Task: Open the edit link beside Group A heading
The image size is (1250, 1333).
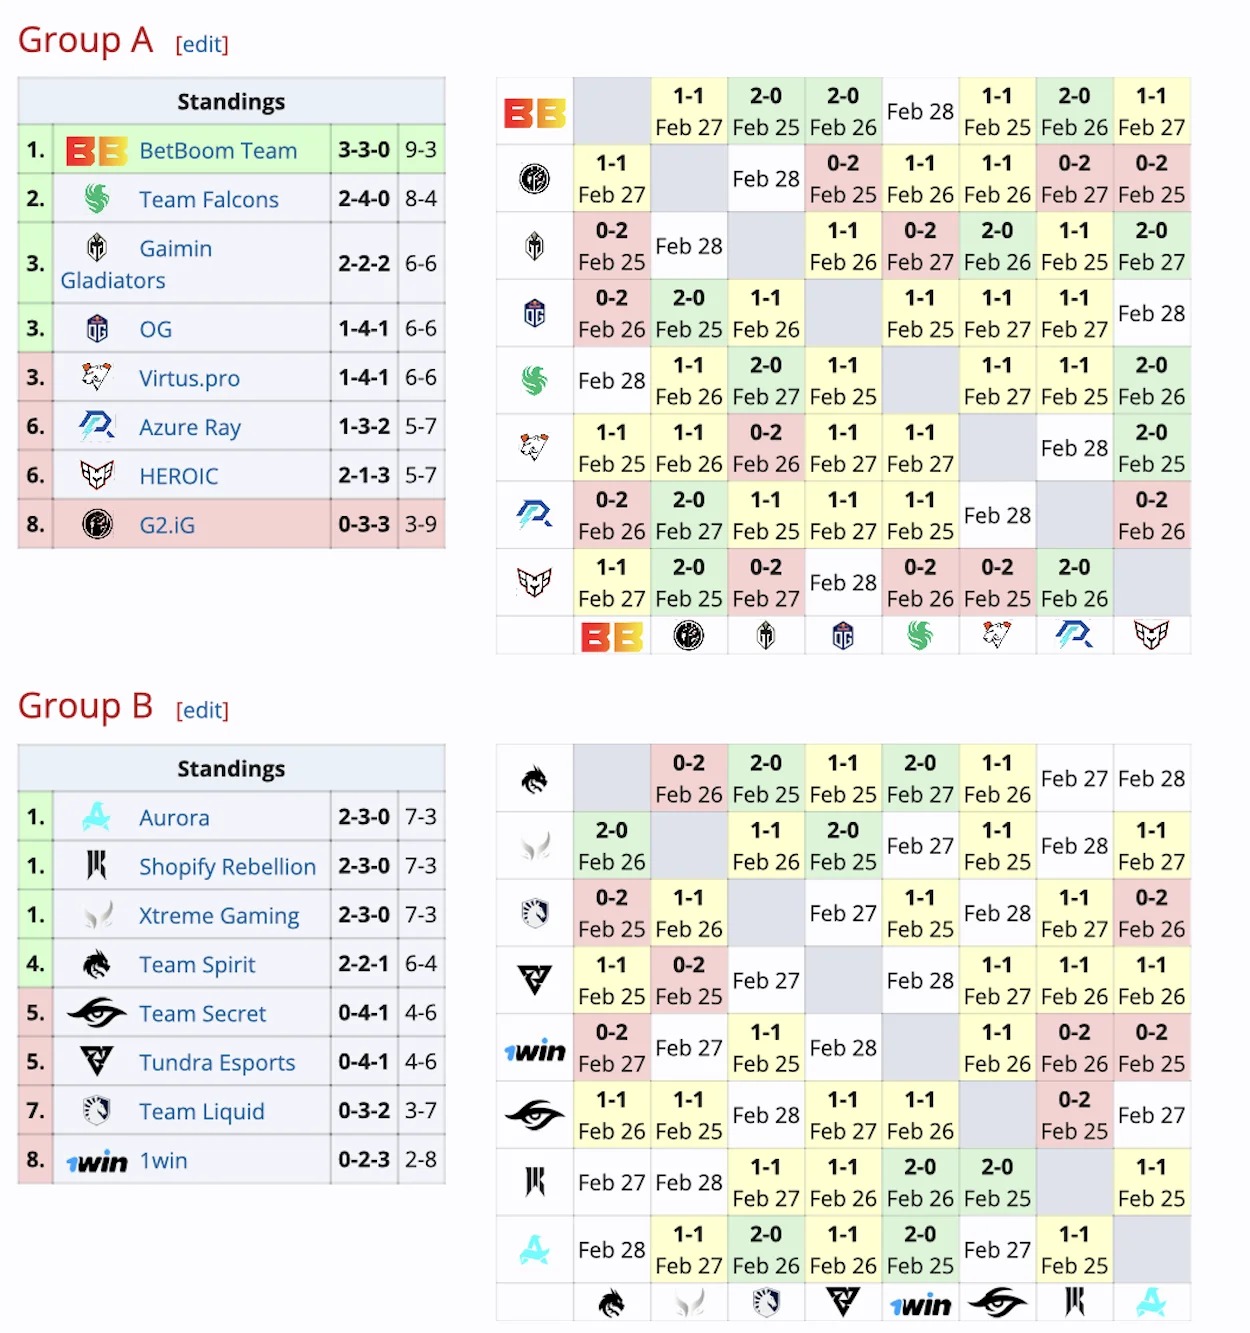Action: point(202,45)
